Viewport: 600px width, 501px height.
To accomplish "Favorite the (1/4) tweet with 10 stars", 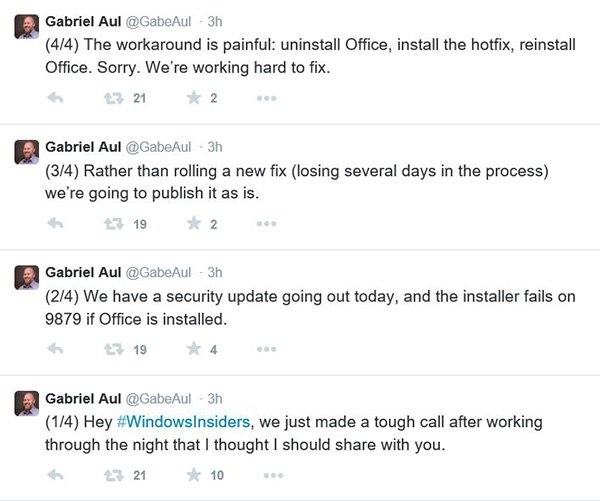I will [194, 475].
